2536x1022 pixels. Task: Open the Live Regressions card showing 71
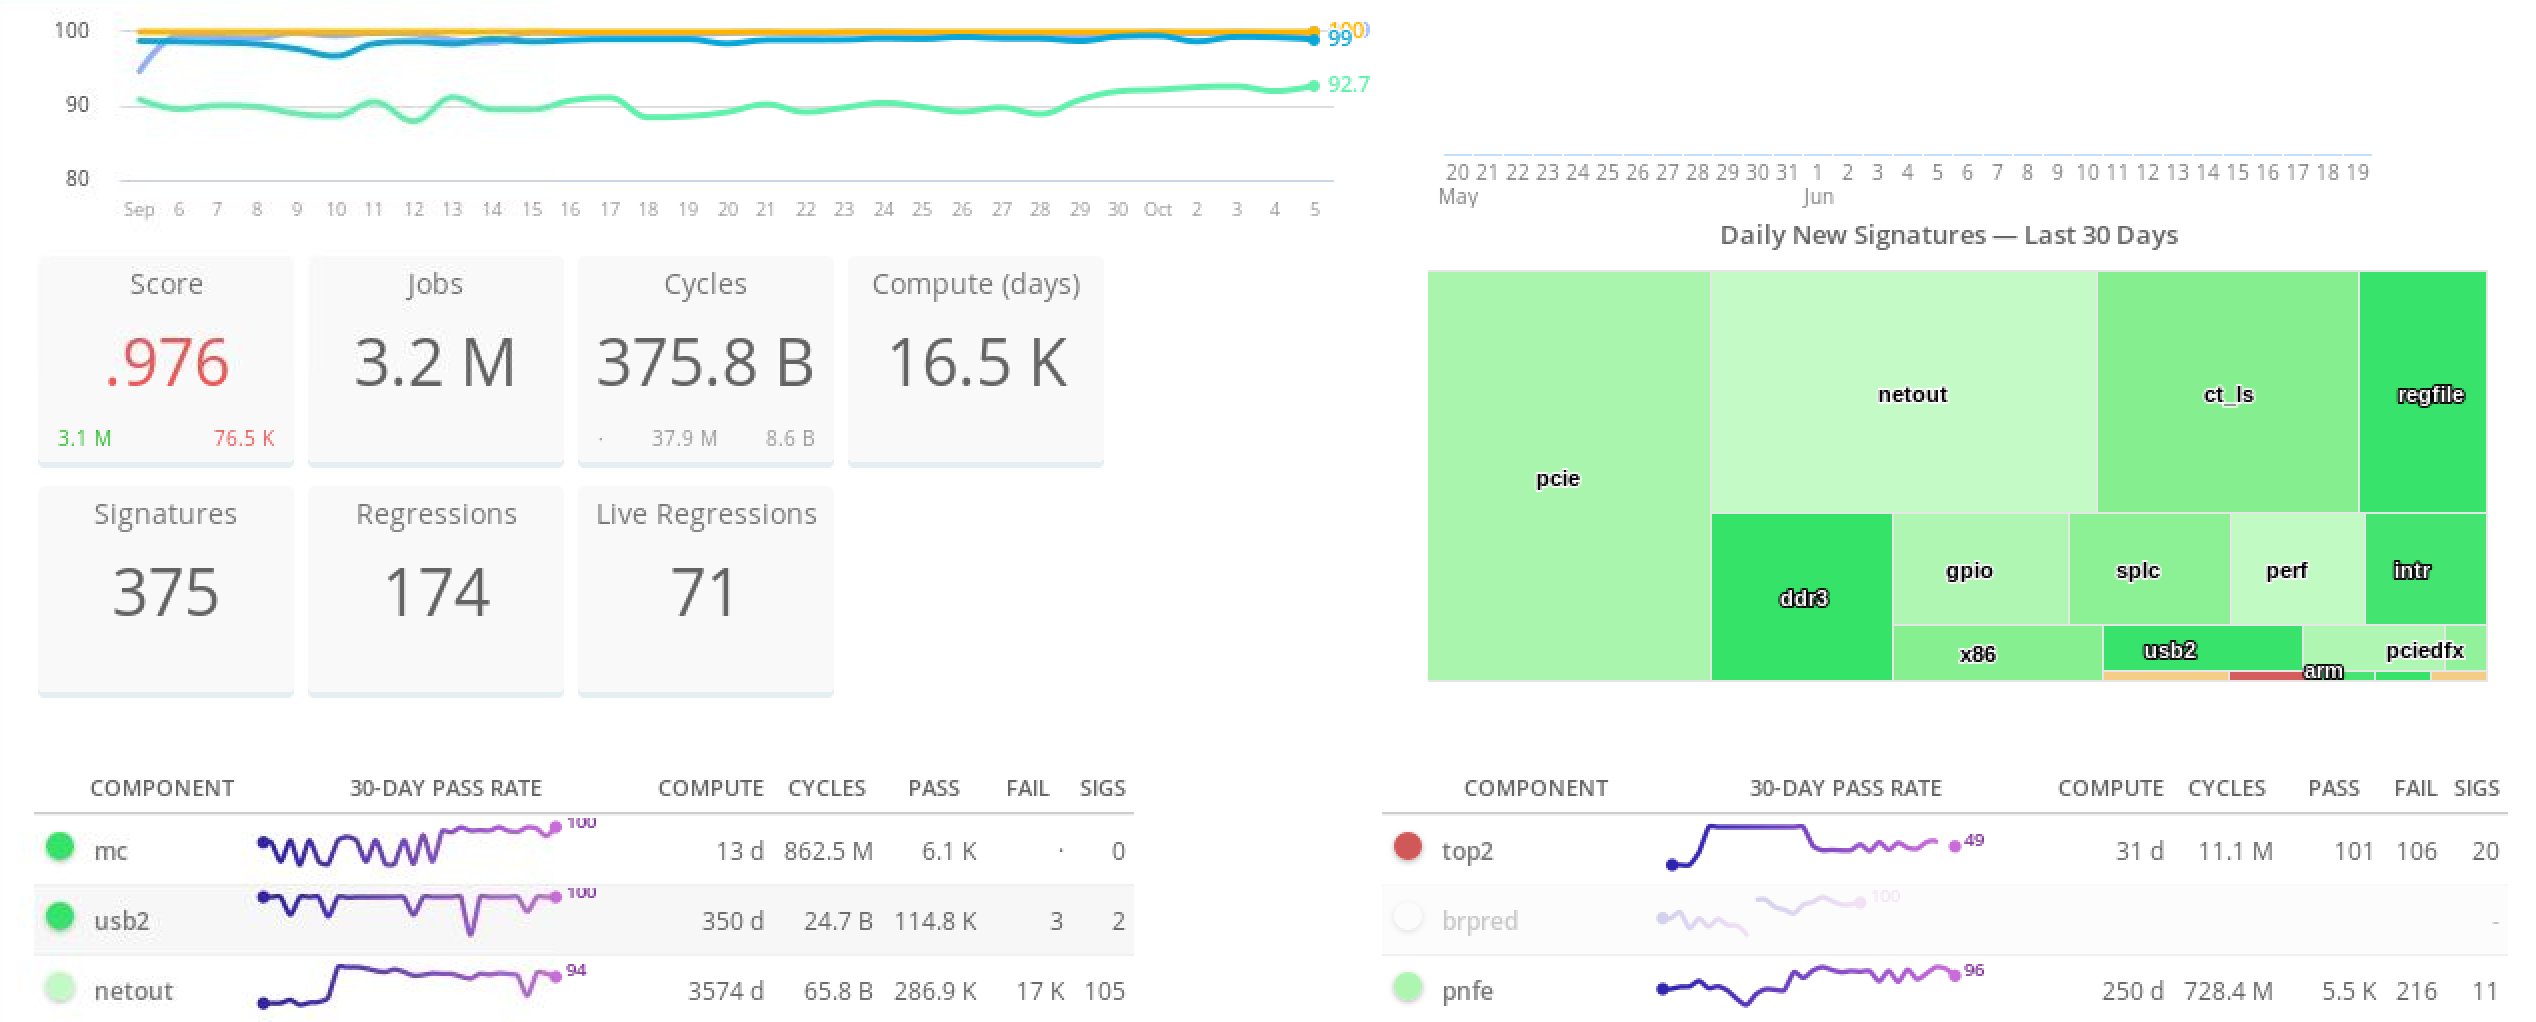coord(705,590)
